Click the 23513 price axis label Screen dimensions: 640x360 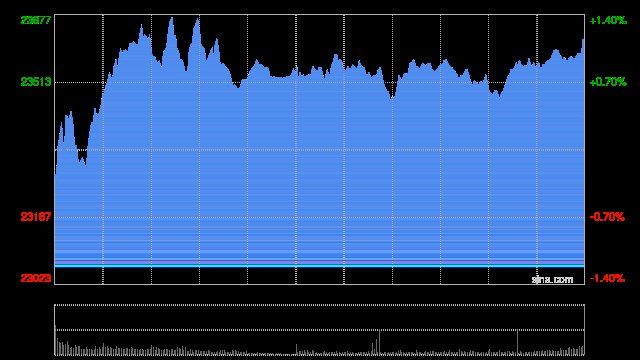coord(36,82)
